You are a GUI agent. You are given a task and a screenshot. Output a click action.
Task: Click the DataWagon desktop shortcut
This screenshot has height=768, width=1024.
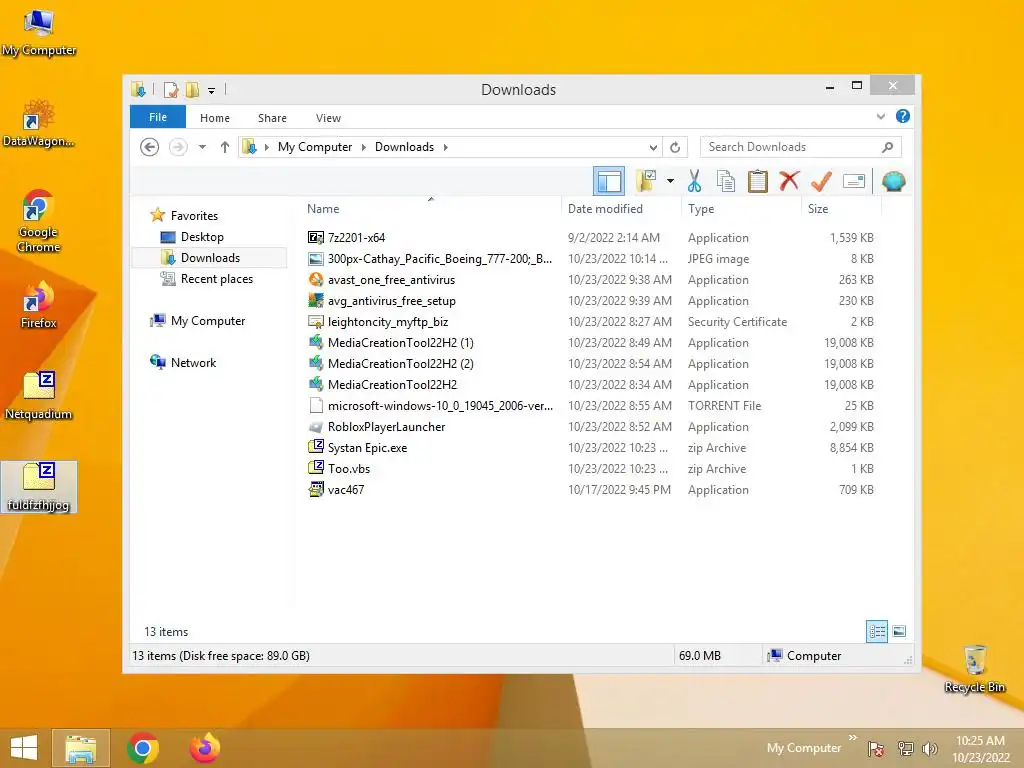coord(39,124)
